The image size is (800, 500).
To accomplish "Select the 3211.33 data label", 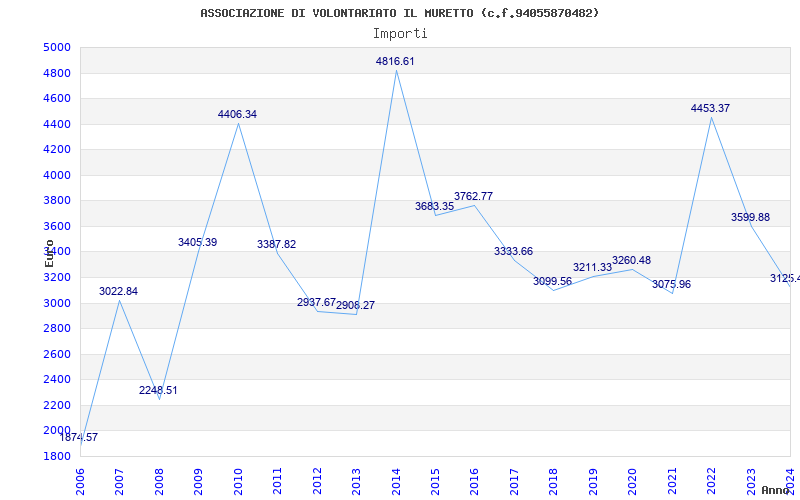I will click(x=592, y=268).
